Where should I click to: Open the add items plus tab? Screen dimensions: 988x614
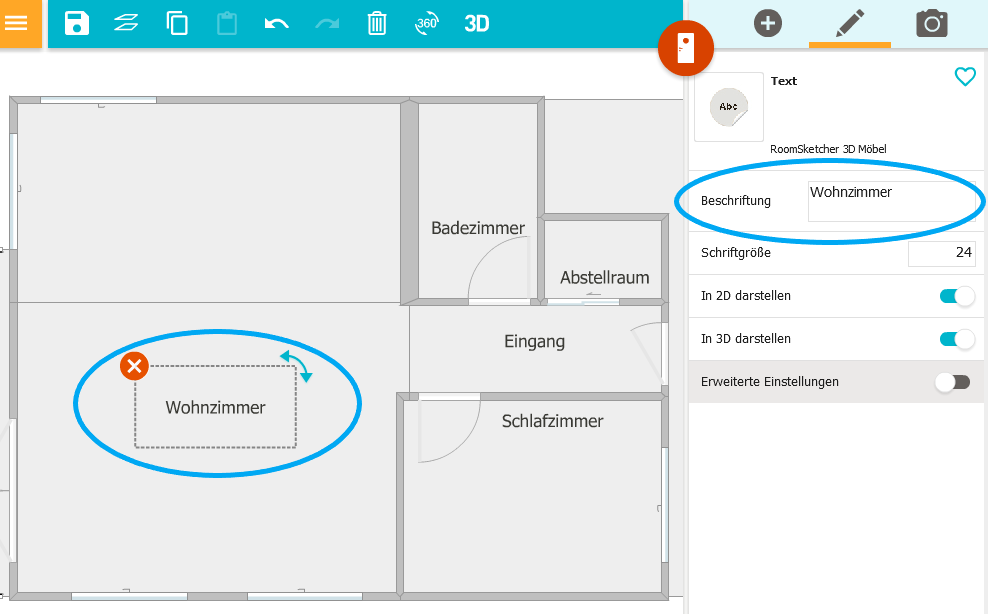click(767, 23)
